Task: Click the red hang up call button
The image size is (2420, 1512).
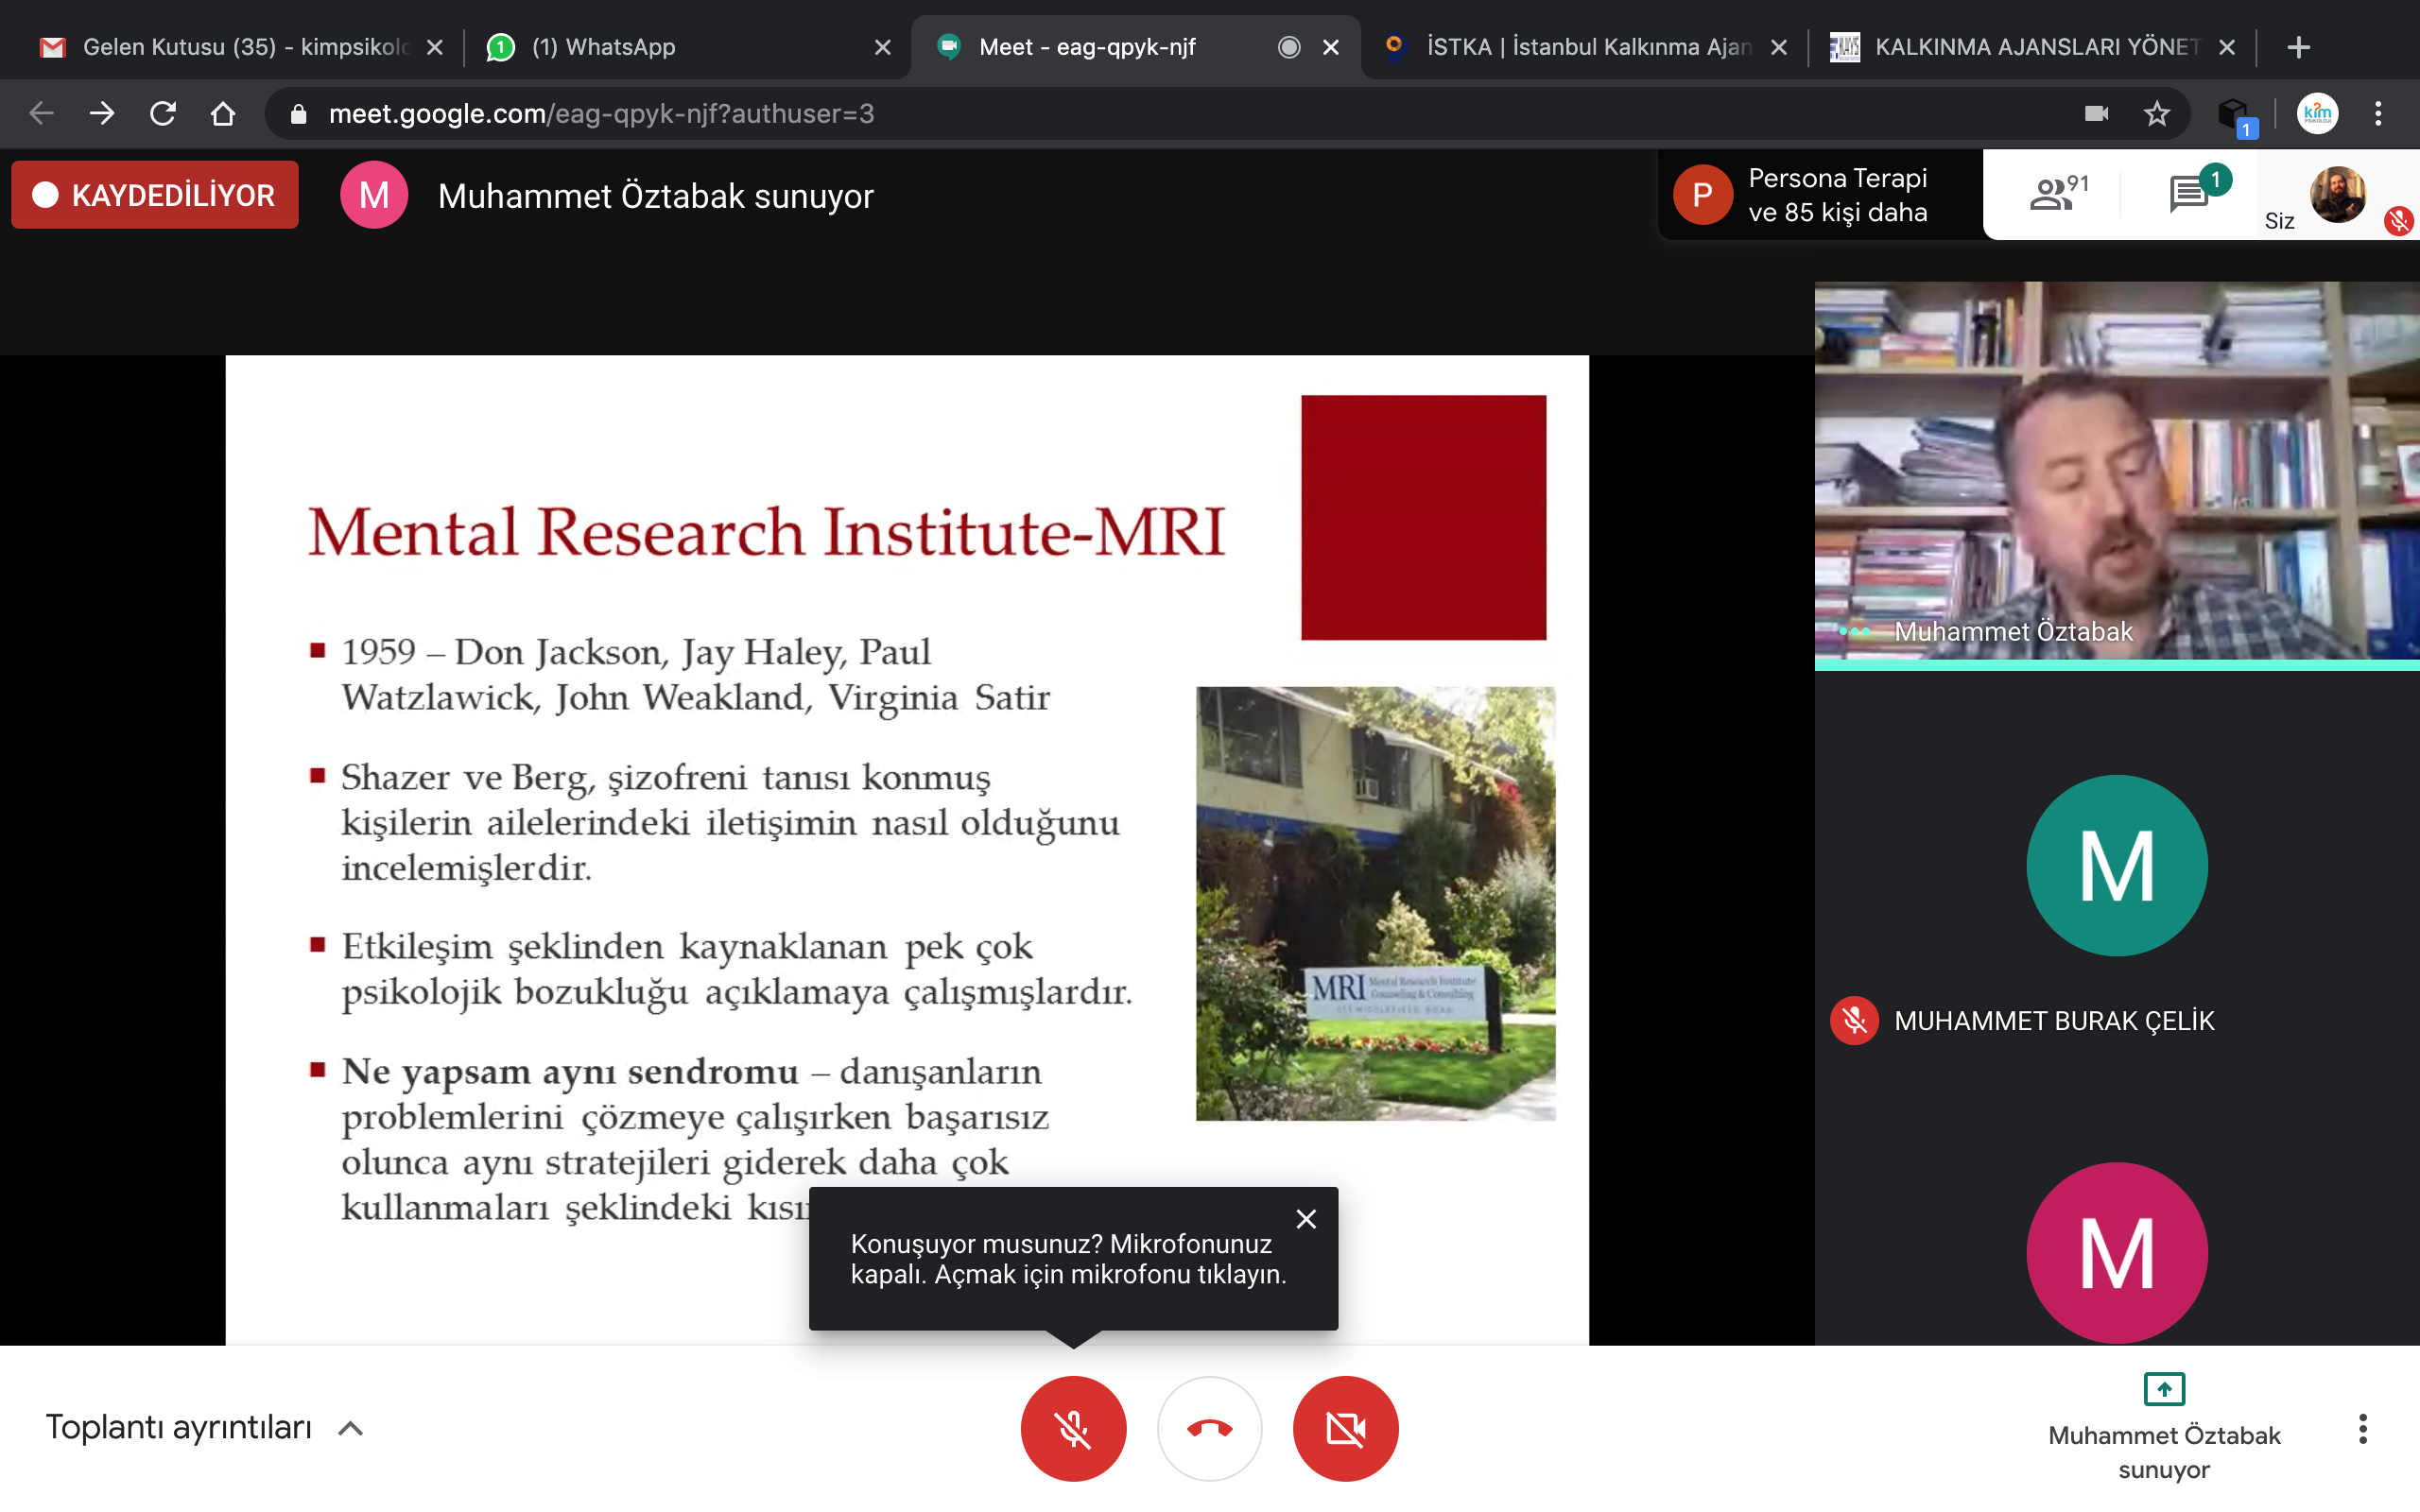Action: coord(1209,1428)
